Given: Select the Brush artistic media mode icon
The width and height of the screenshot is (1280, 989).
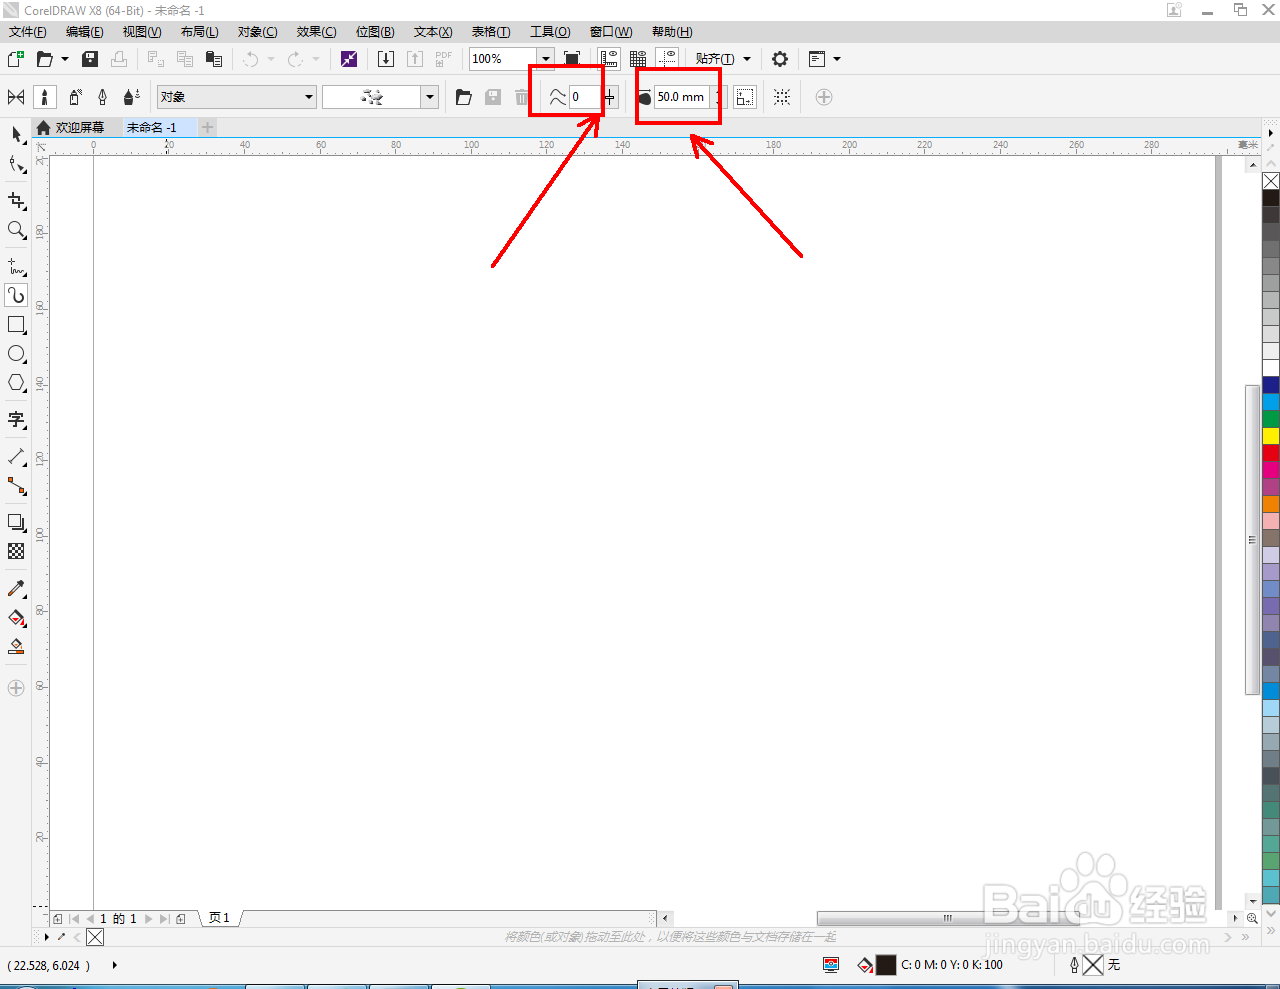Looking at the screenshot, I should tap(44, 97).
